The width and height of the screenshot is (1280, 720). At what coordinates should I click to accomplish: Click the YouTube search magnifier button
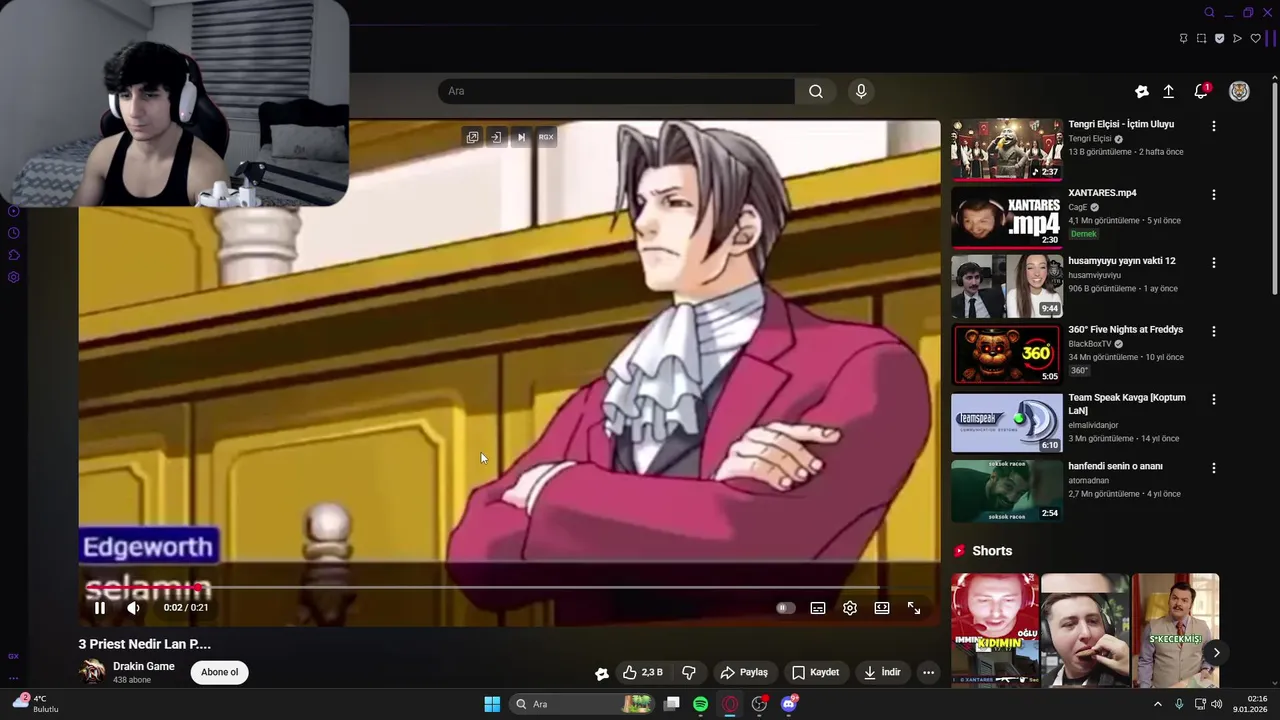(x=816, y=91)
